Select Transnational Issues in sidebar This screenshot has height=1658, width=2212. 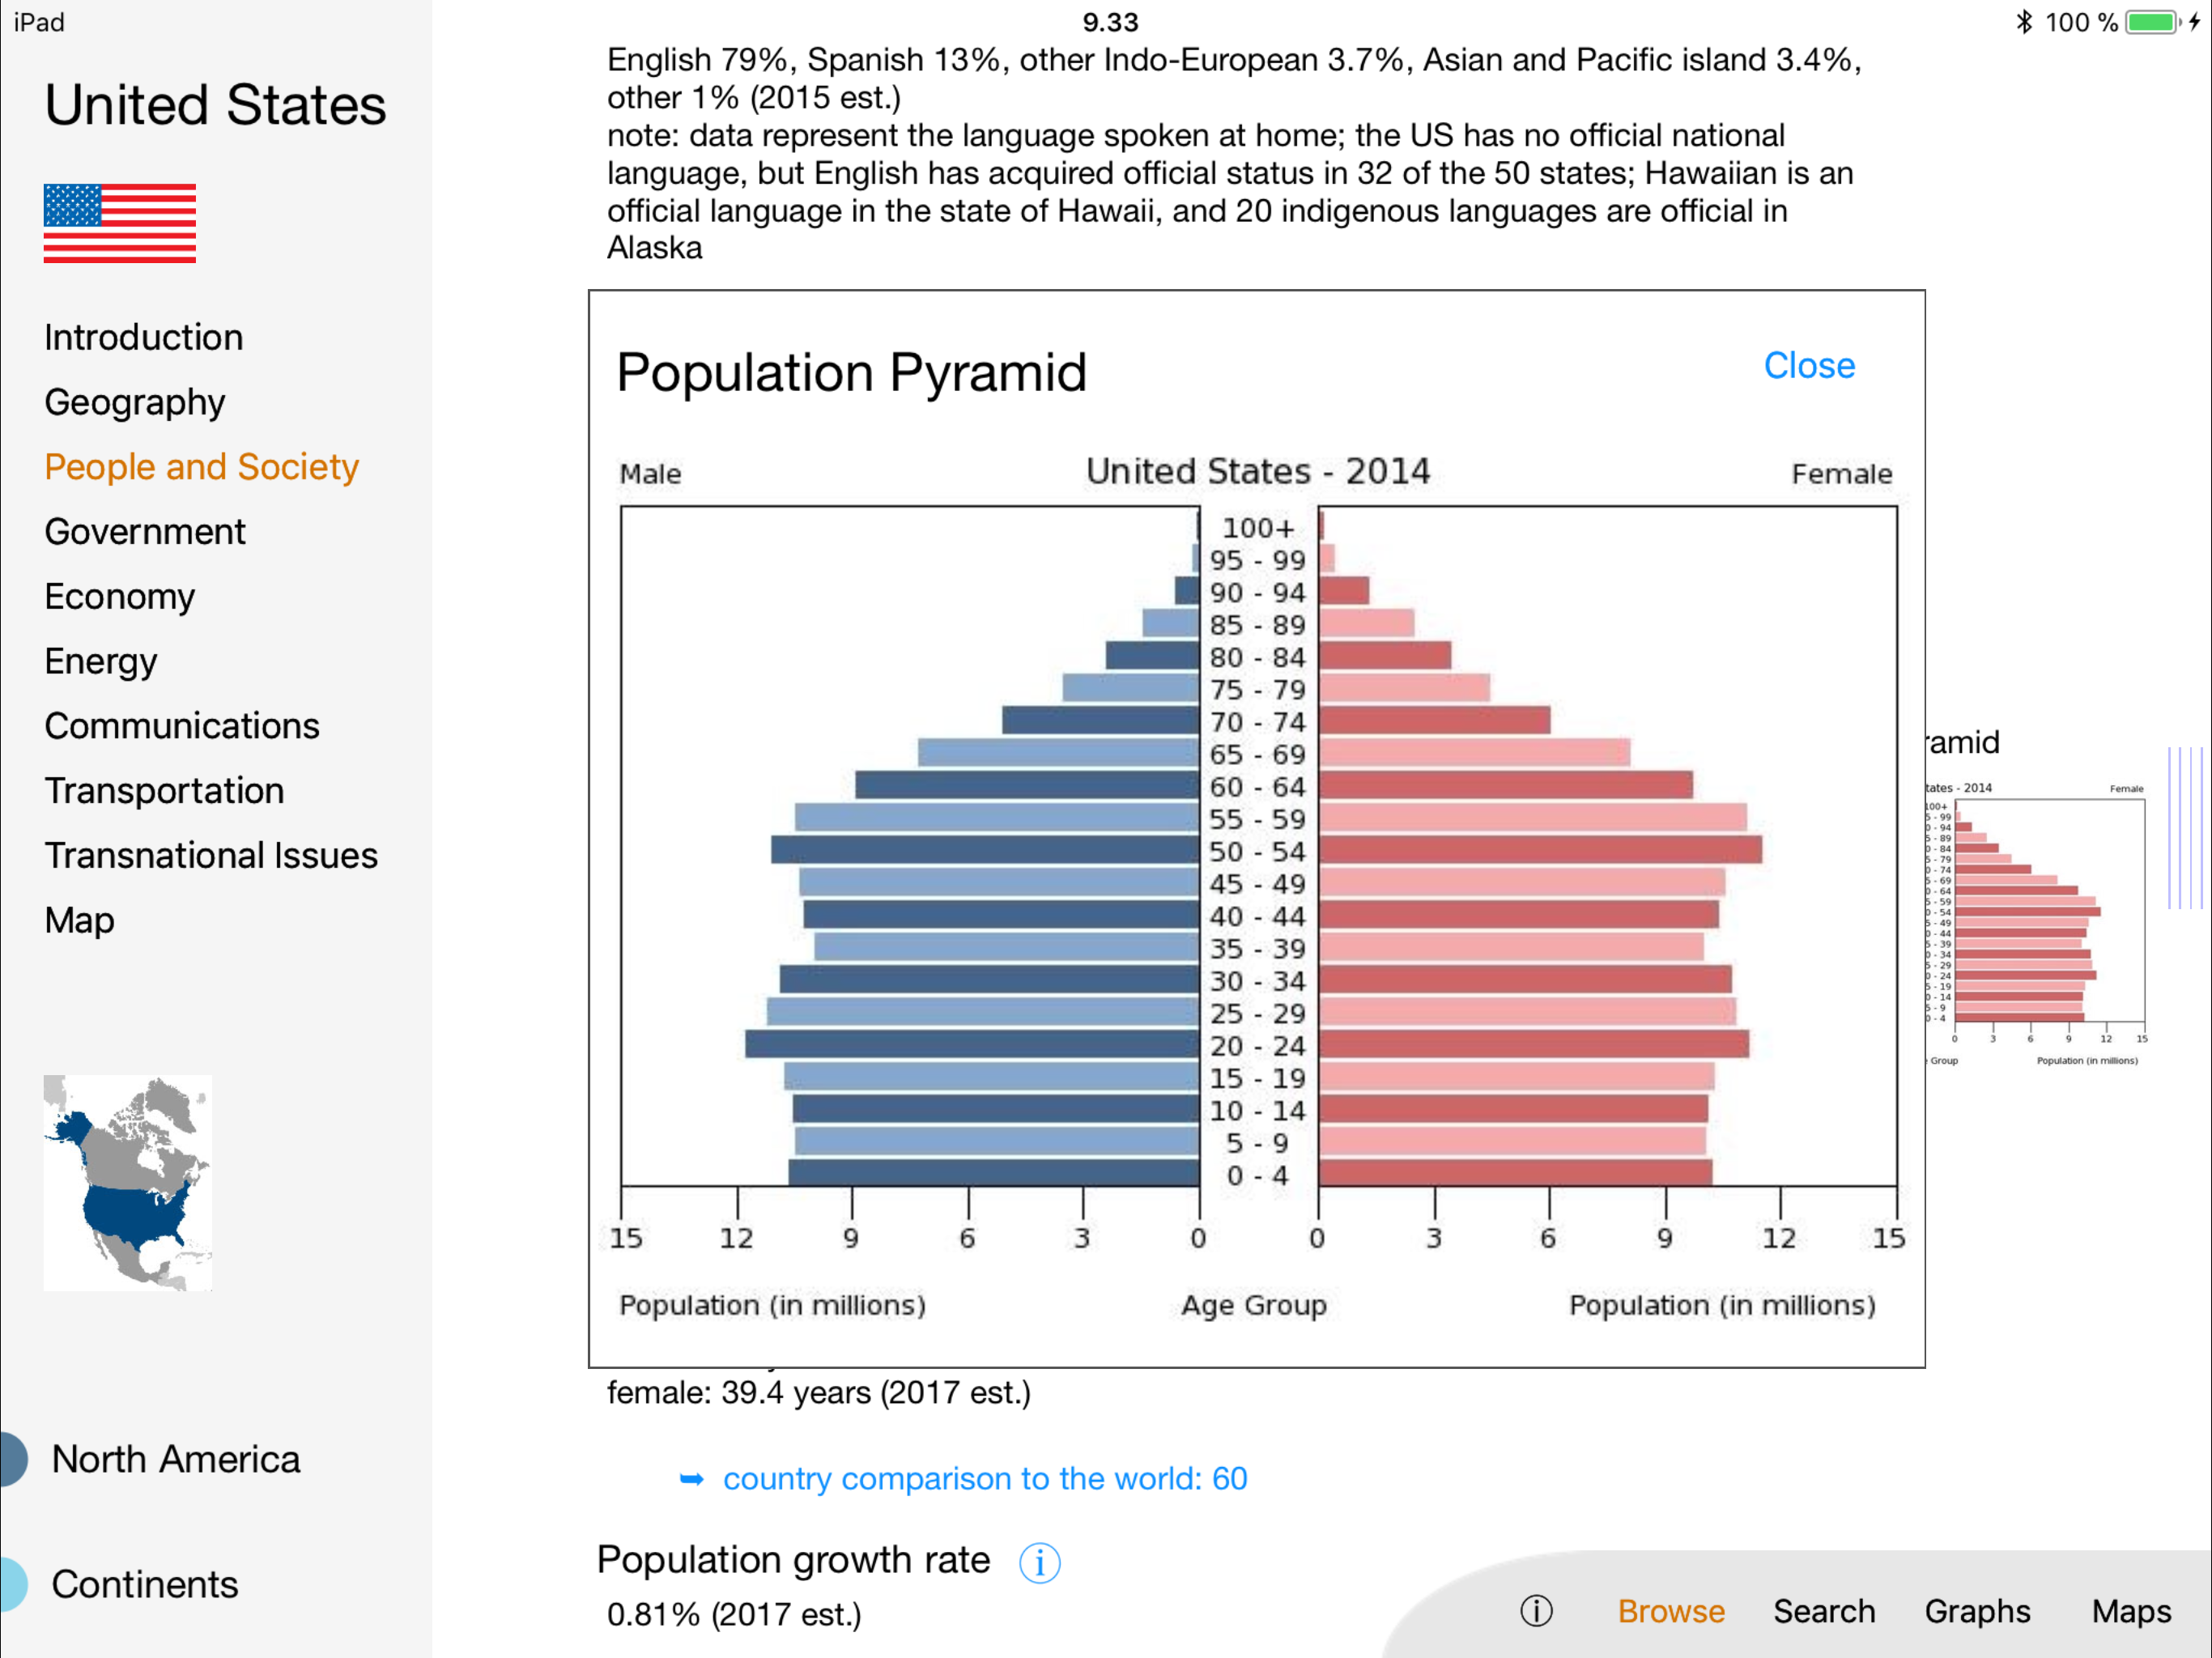pos(211,855)
